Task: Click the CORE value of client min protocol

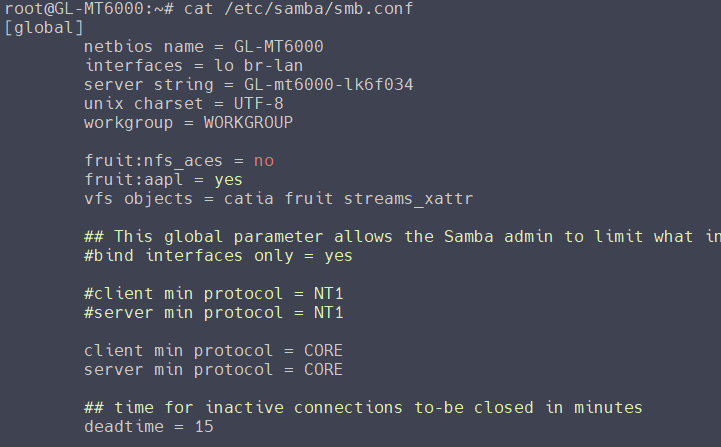Action: (323, 351)
